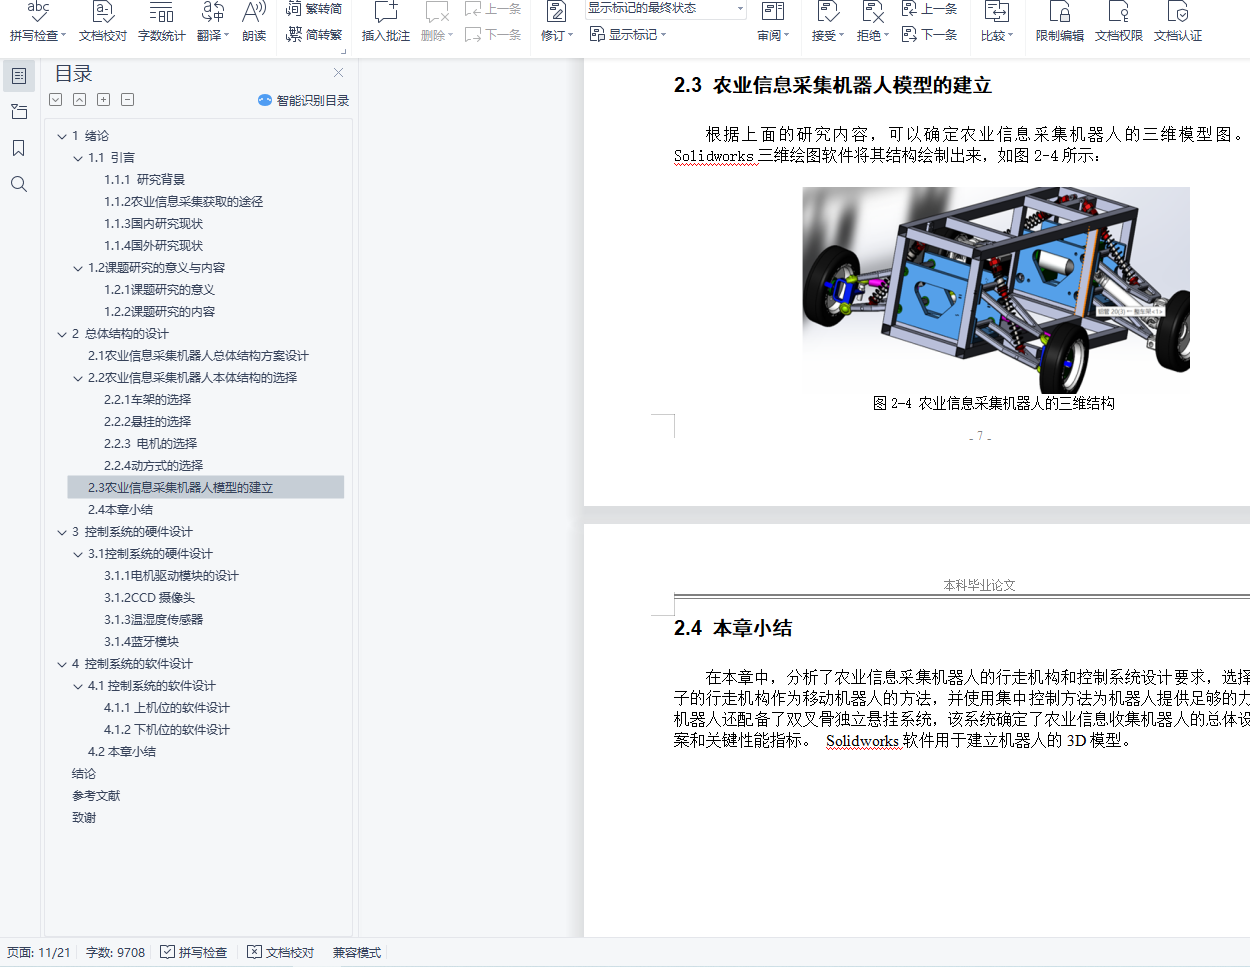
Task: Open the bookmark sidebar icon
Action: click(x=19, y=148)
